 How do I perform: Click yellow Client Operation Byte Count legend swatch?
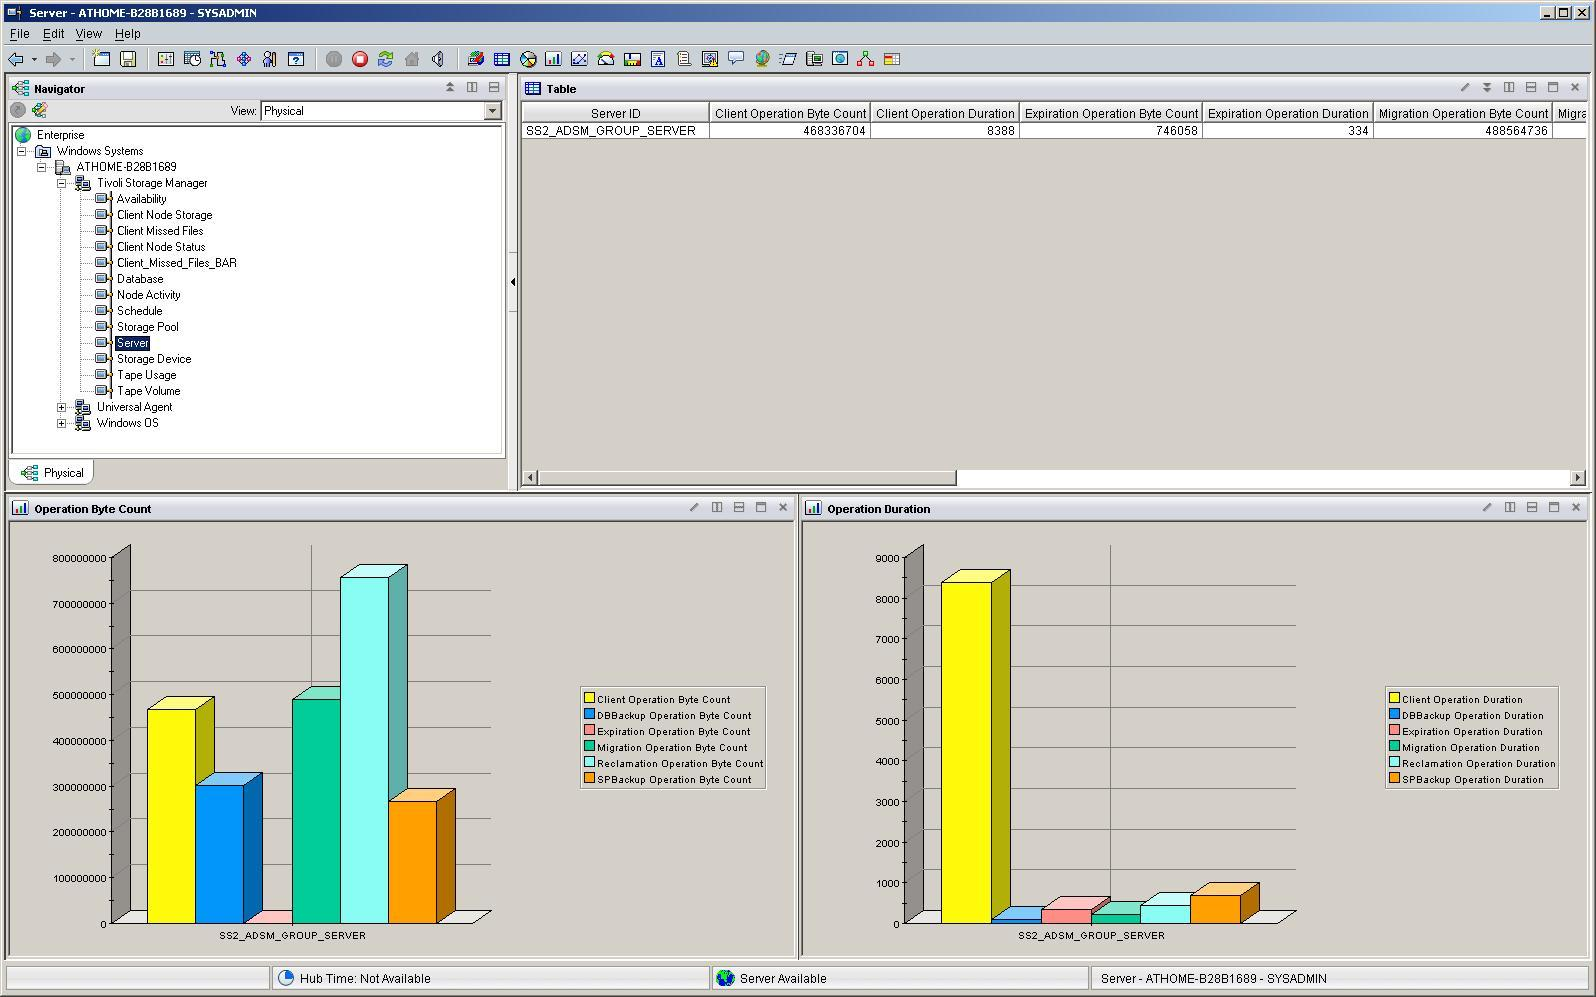[590, 698]
